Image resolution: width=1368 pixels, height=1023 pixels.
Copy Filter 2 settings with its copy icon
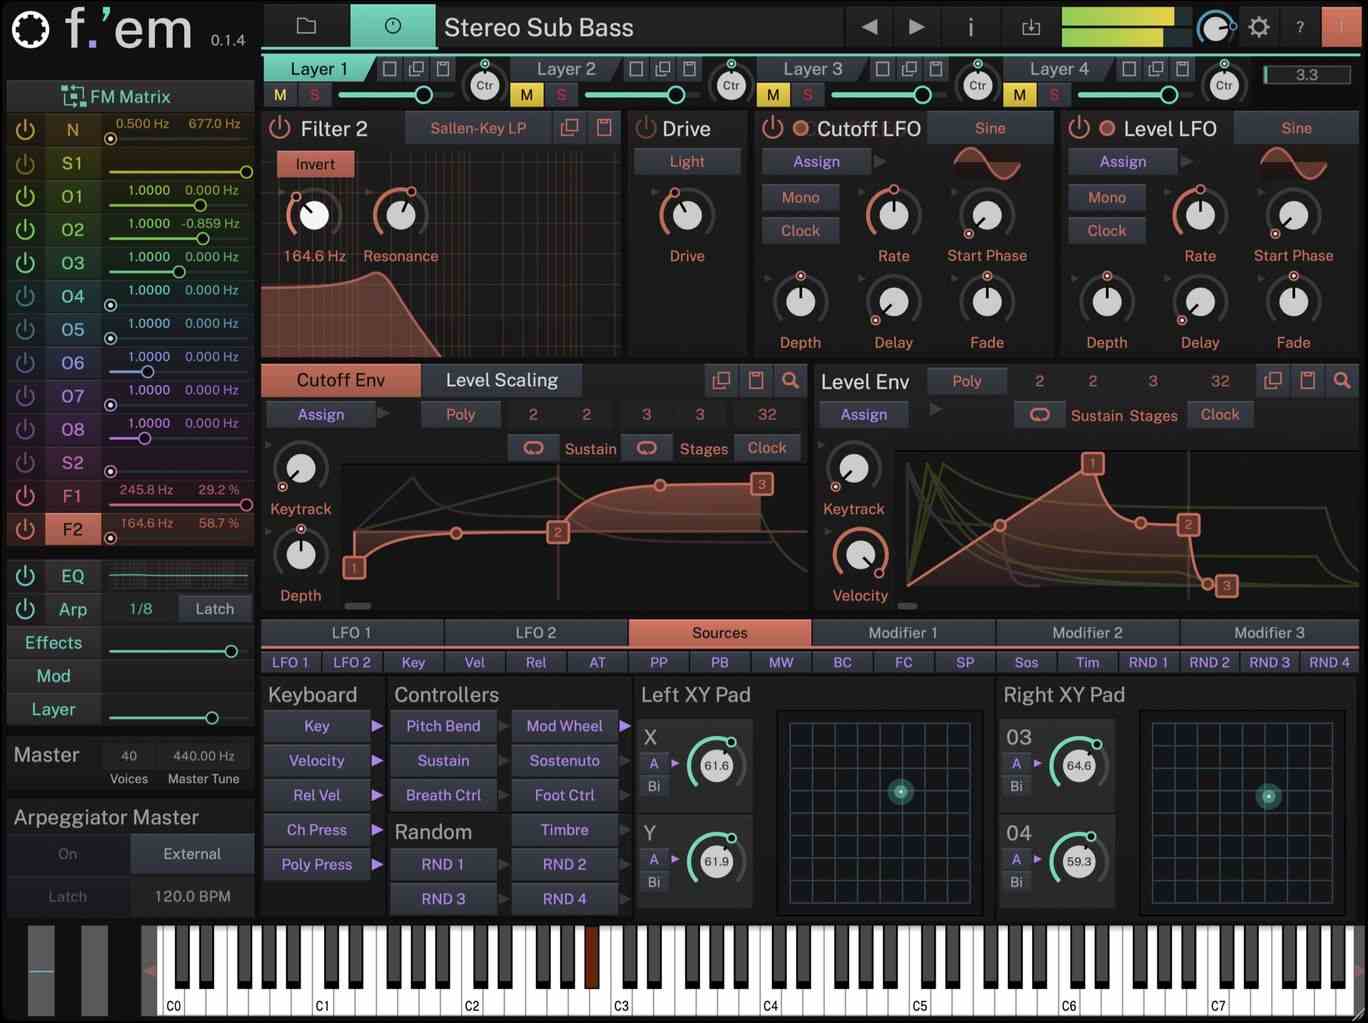[x=570, y=127]
